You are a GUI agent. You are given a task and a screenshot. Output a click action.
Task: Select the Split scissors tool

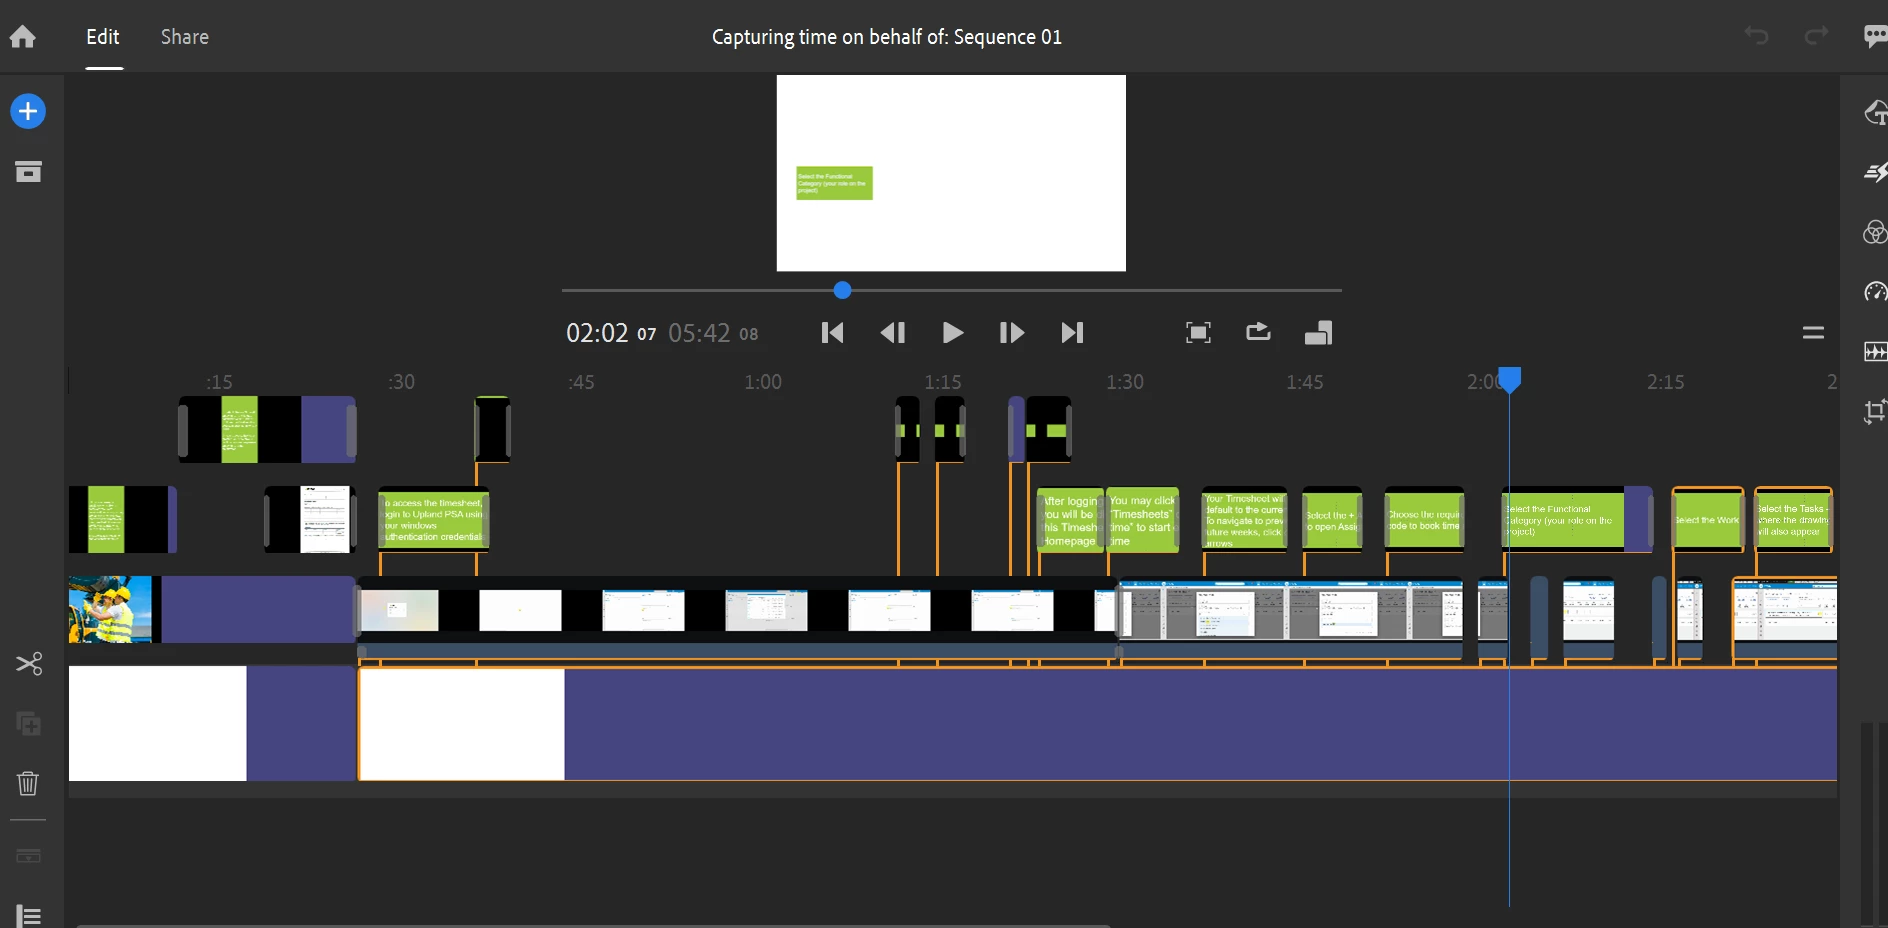[x=28, y=664]
